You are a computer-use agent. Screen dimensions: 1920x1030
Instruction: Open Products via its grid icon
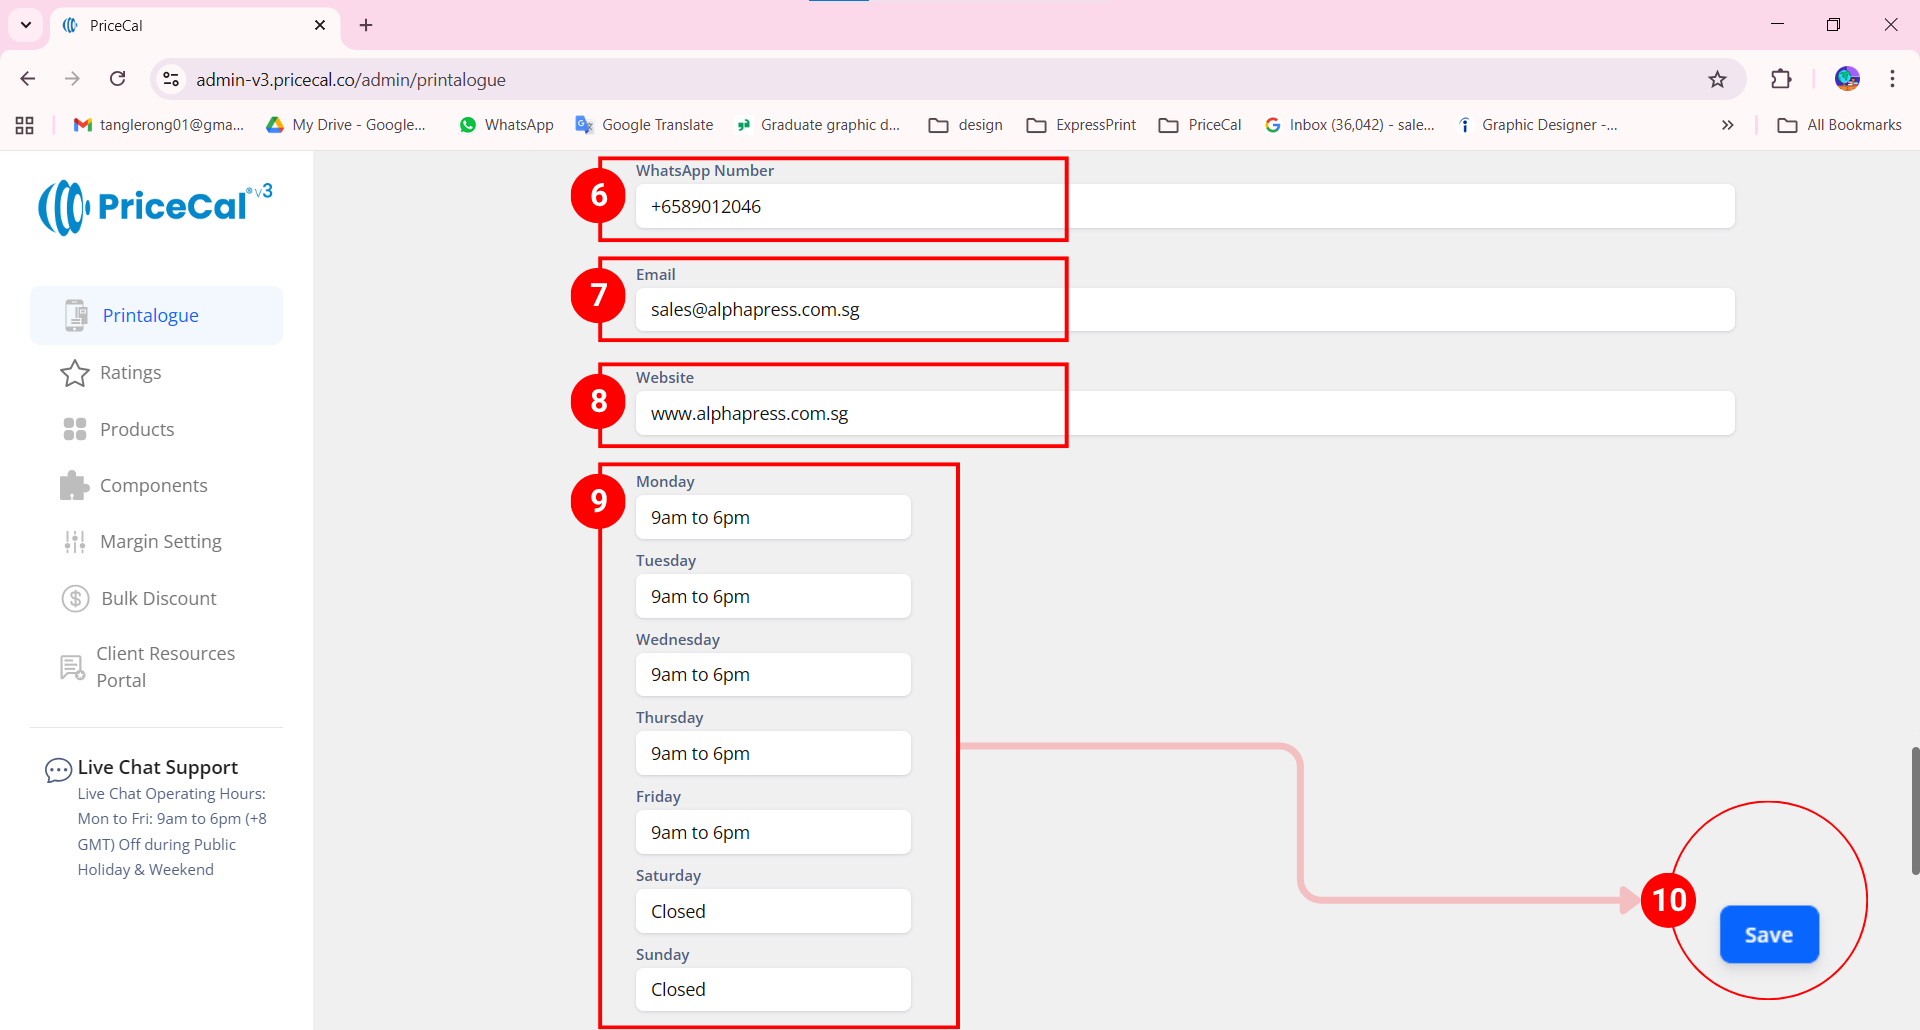click(x=75, y=429)
